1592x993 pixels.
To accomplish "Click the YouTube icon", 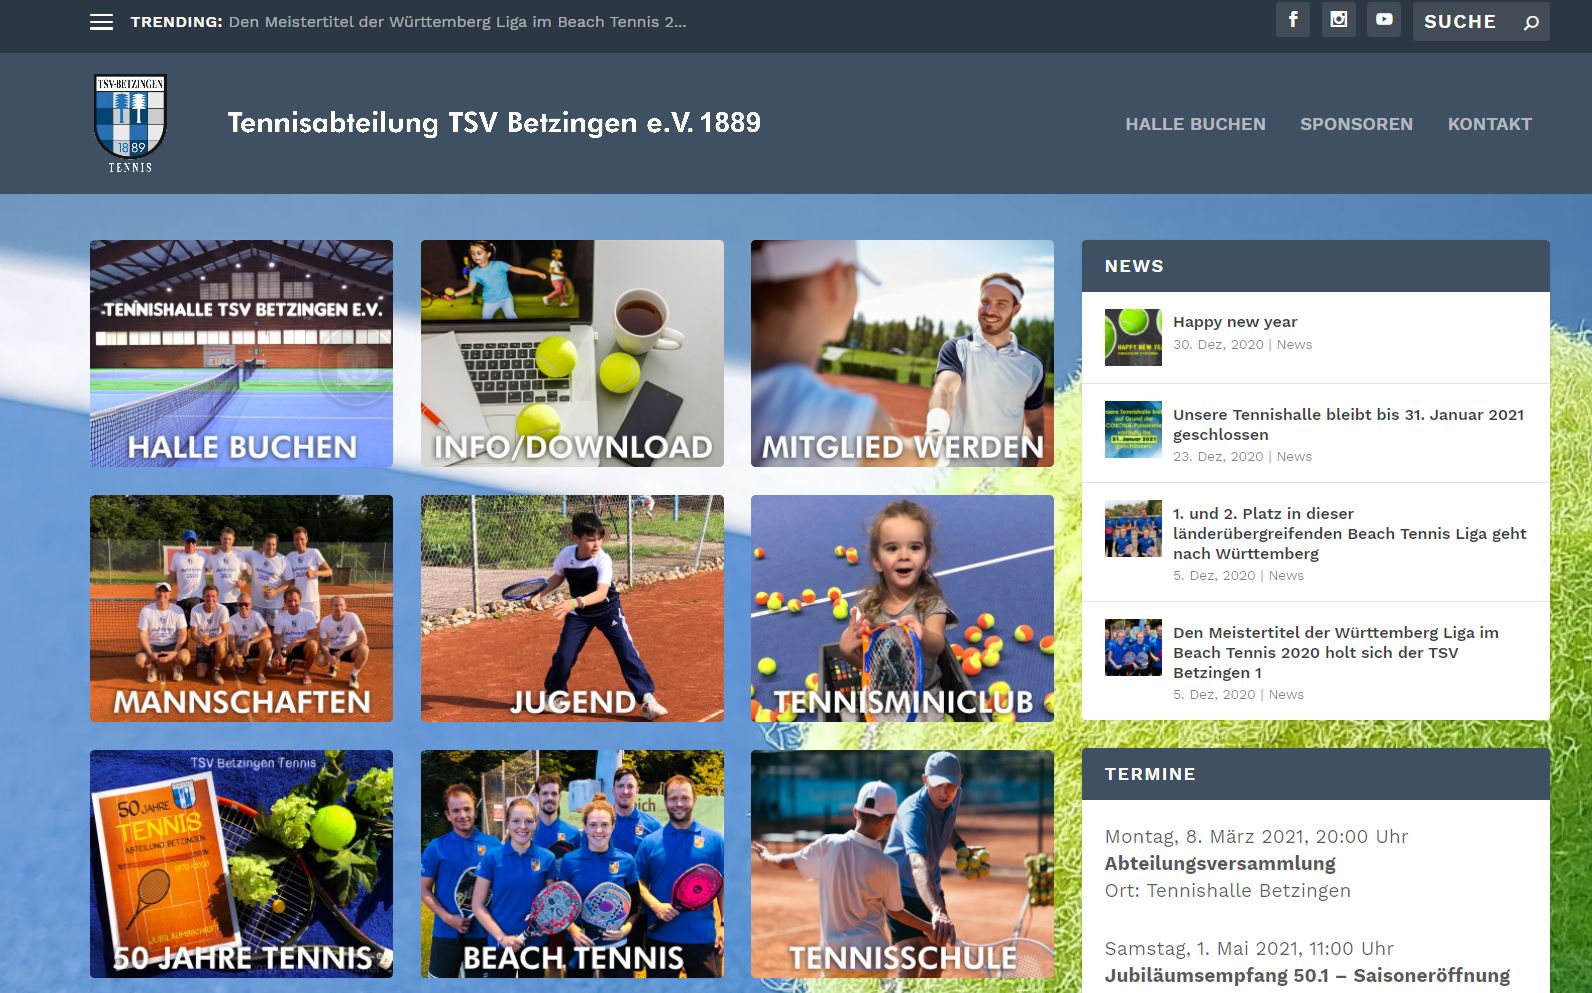I will [x=1384, y=20].
